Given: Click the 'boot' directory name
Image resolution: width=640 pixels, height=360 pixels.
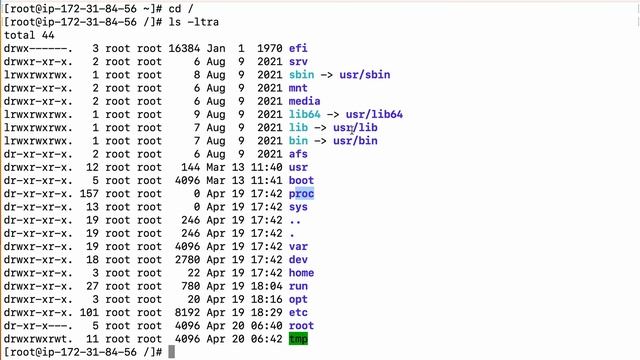Looking at the screenshot, I should pos(301,180).
